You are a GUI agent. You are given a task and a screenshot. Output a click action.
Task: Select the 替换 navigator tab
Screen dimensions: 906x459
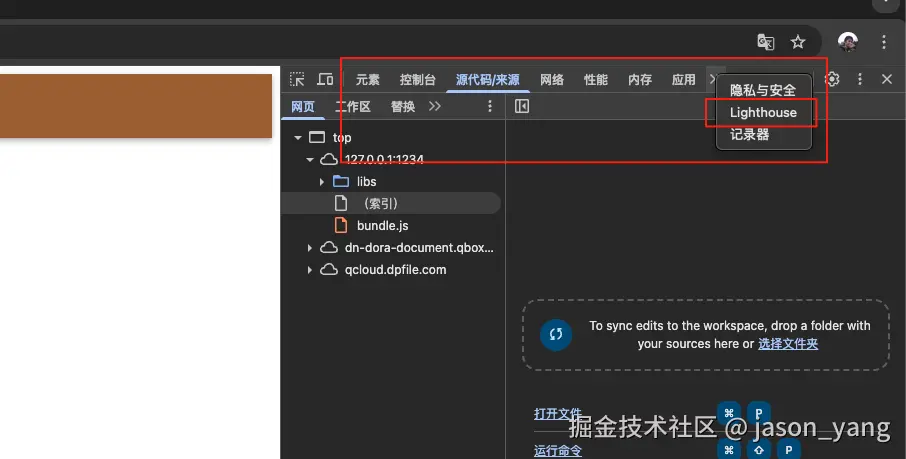click(x=403, y=107)
